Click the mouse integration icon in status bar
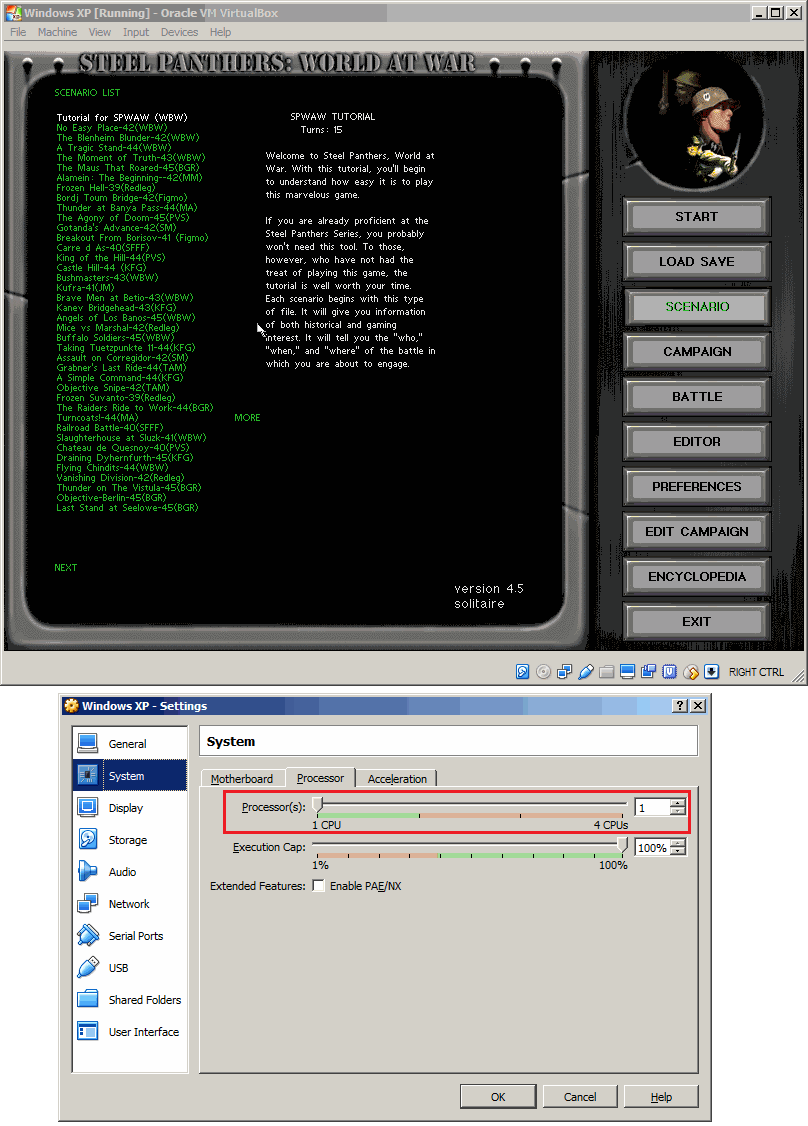 click(691, 671)
